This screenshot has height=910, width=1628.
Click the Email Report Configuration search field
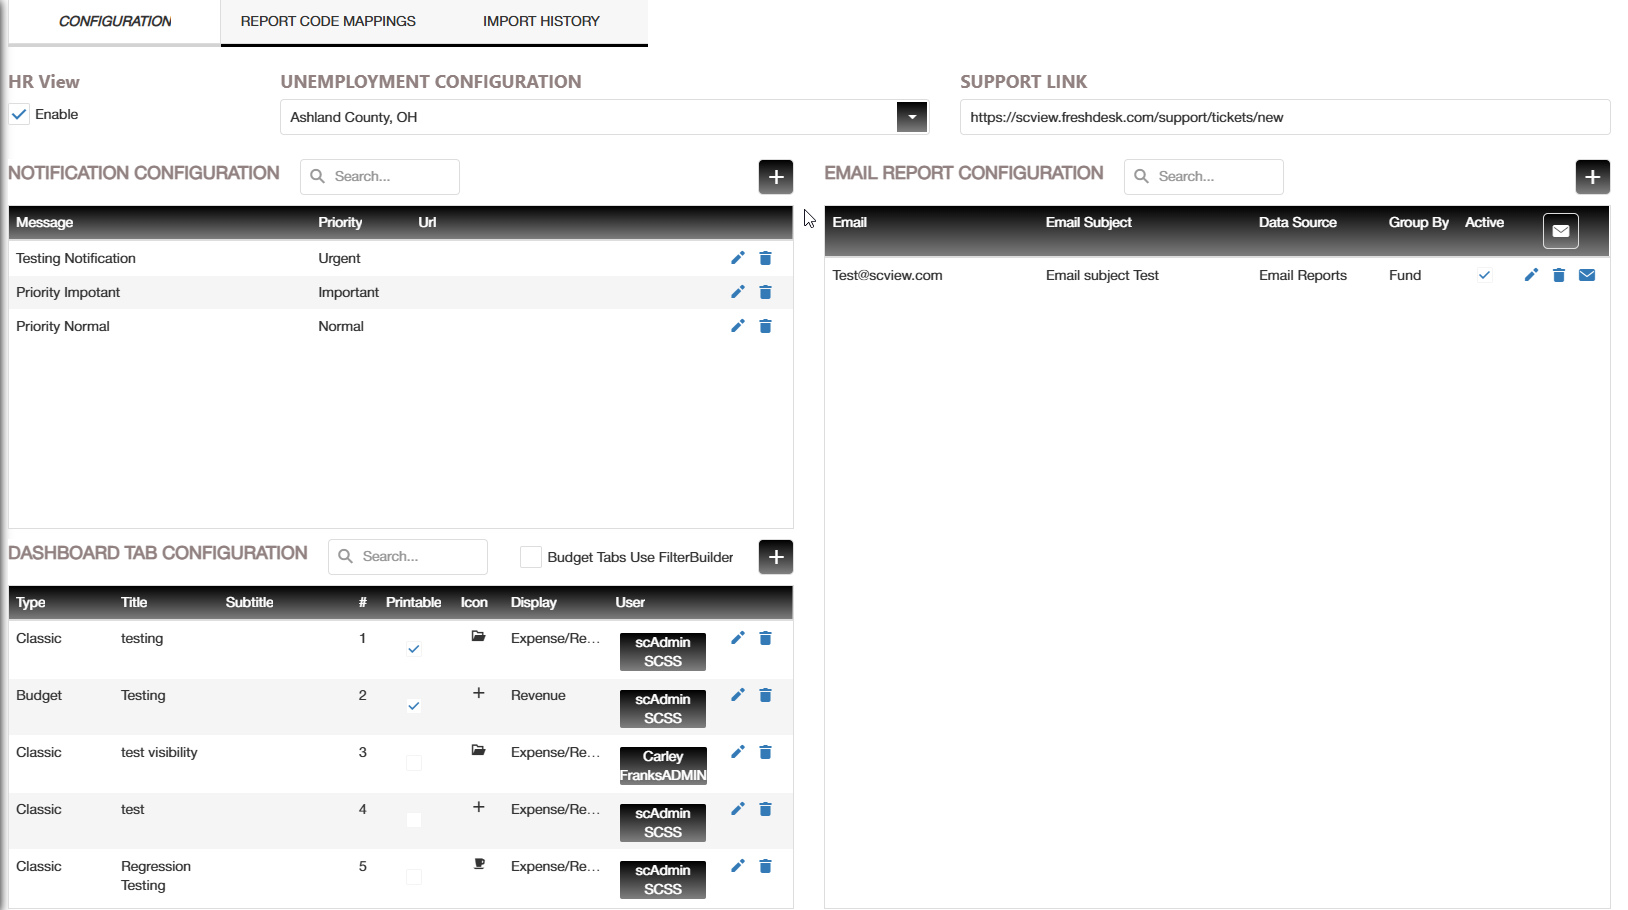point(1204,177)
